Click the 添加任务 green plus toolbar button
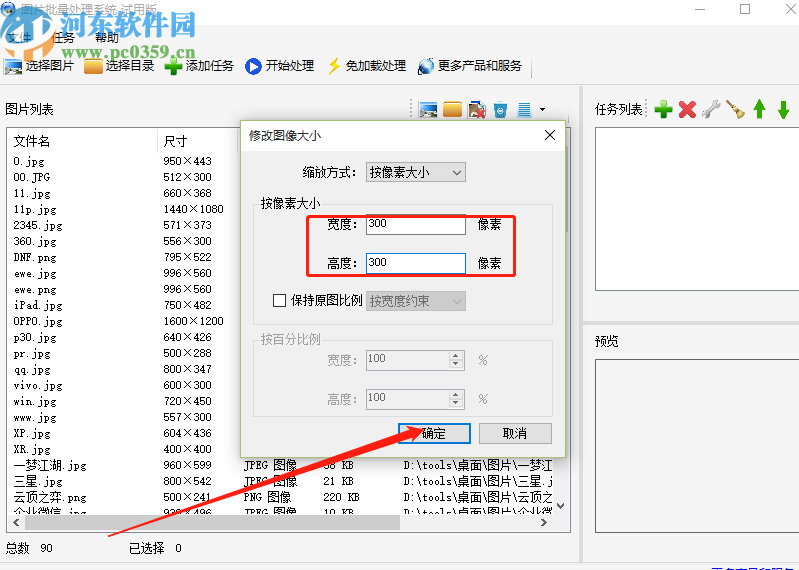799x570 pixels. 199,66
